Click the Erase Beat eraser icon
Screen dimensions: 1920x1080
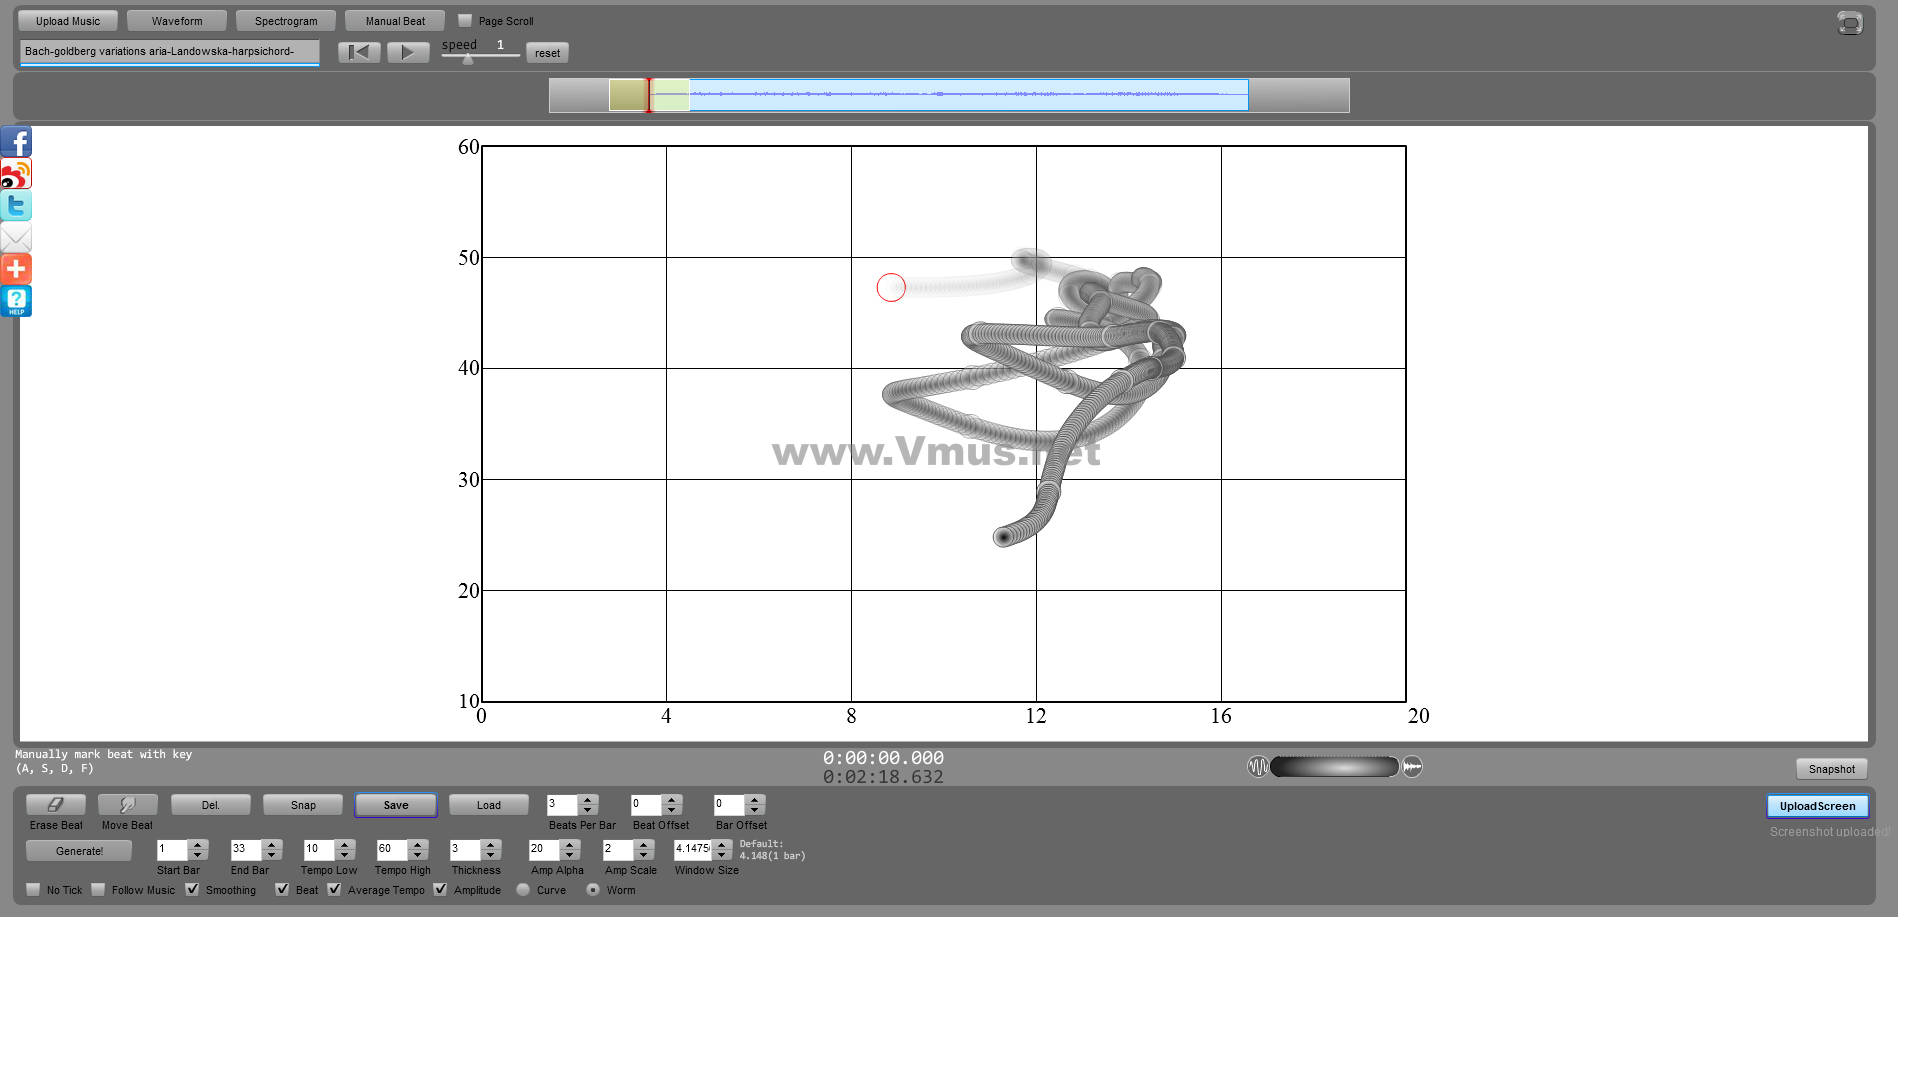[56, 805]
